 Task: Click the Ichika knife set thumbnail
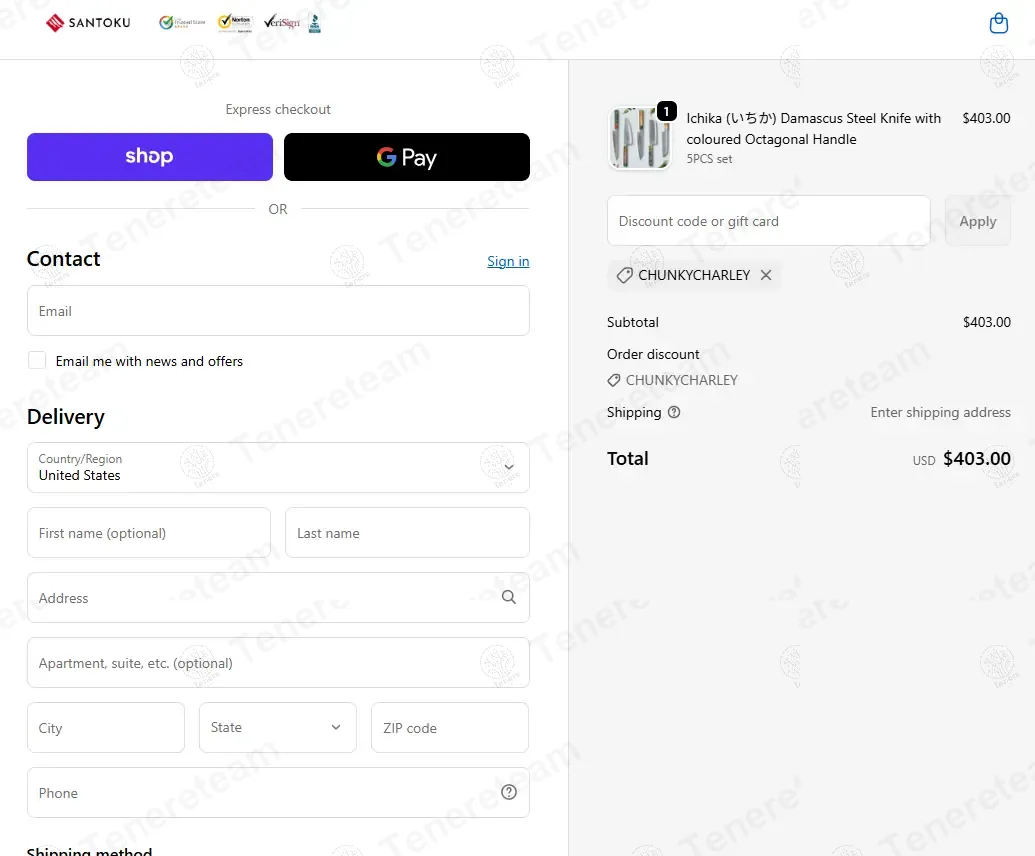639,139
